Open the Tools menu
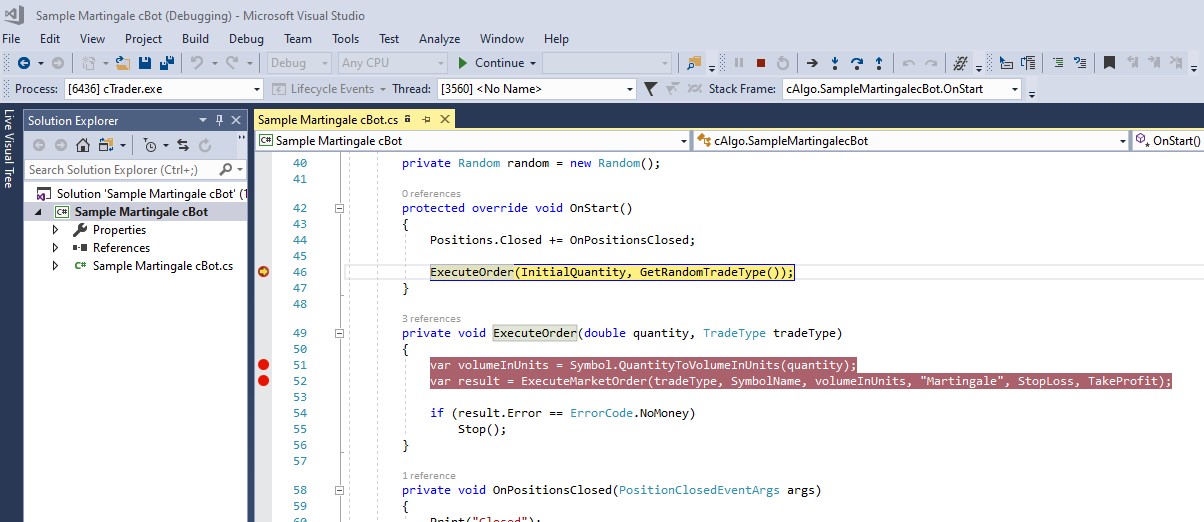The height and width of the screenshot is (522, 1204). pyautogui.click(x=346, y=39)
